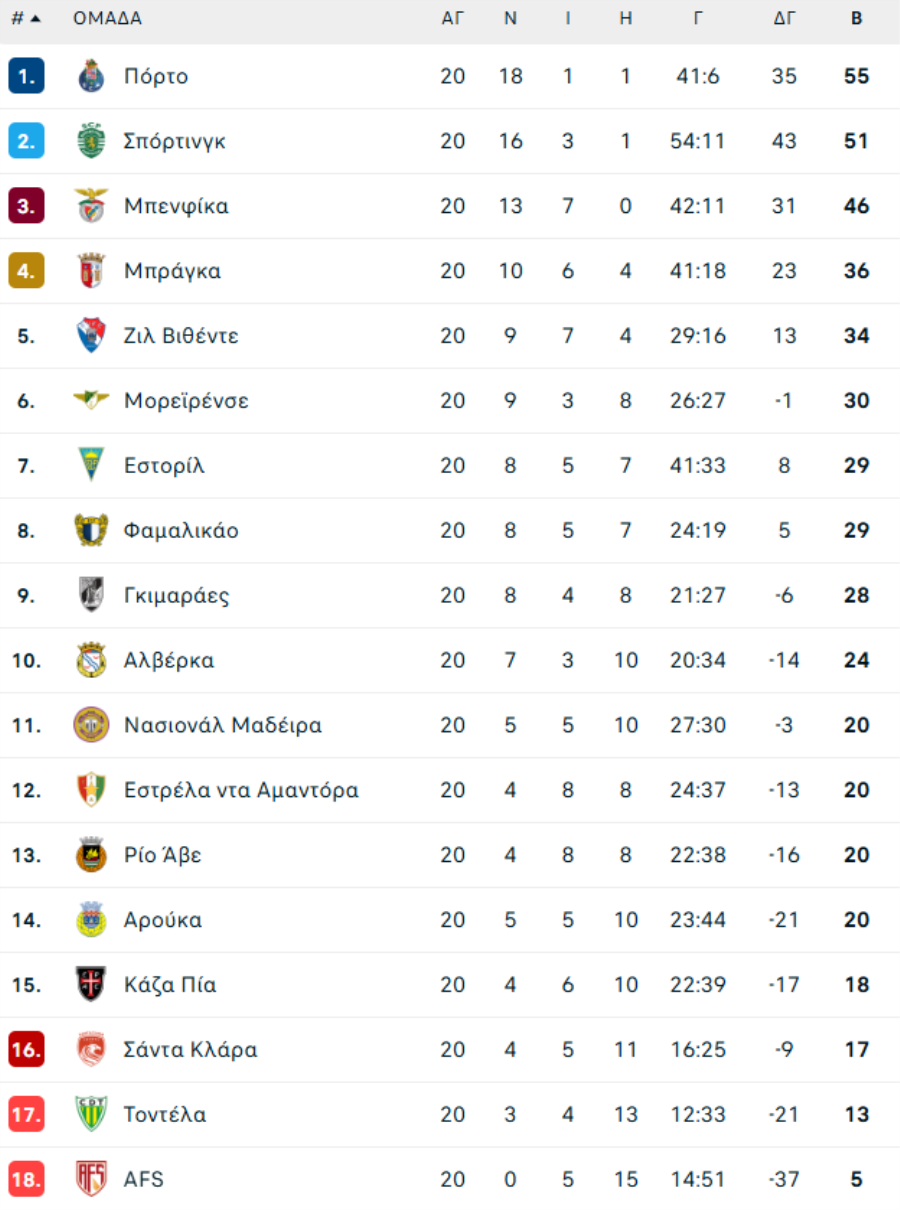Screen dimensions: 900x1210
Task: Click the blue position 1 badge
Action: tap(26, 76)
